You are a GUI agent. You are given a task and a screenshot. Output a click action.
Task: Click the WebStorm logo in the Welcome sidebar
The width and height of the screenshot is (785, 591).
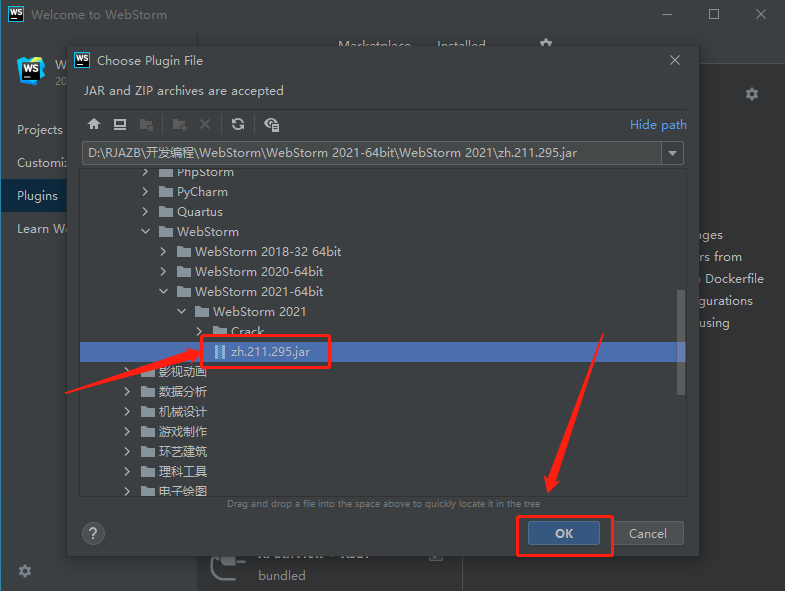coord(31,70)
